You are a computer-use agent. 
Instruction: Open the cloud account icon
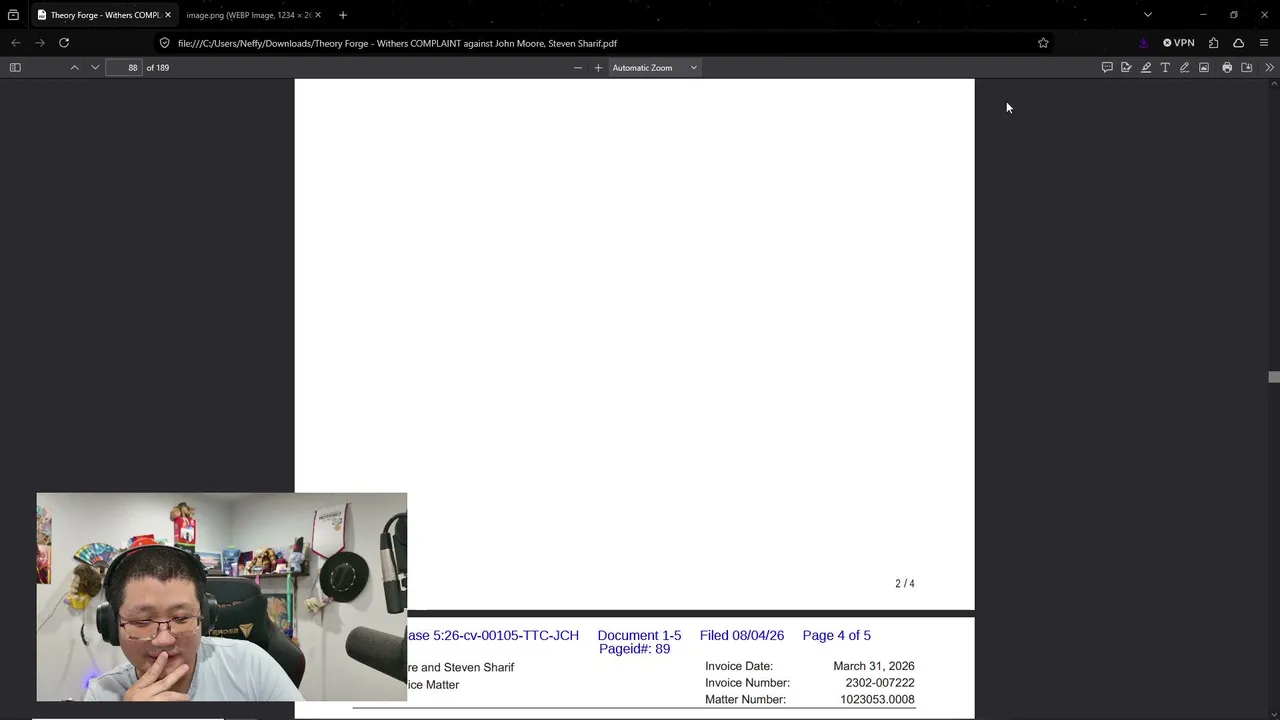click(1238, 42)
